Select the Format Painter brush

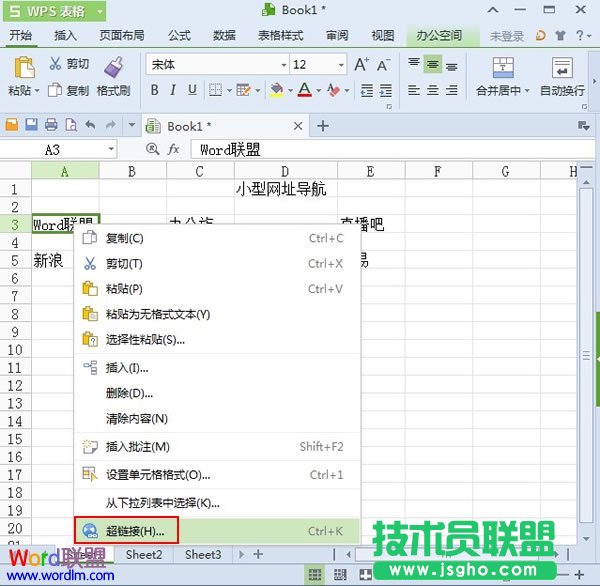(x=114, y=67)
